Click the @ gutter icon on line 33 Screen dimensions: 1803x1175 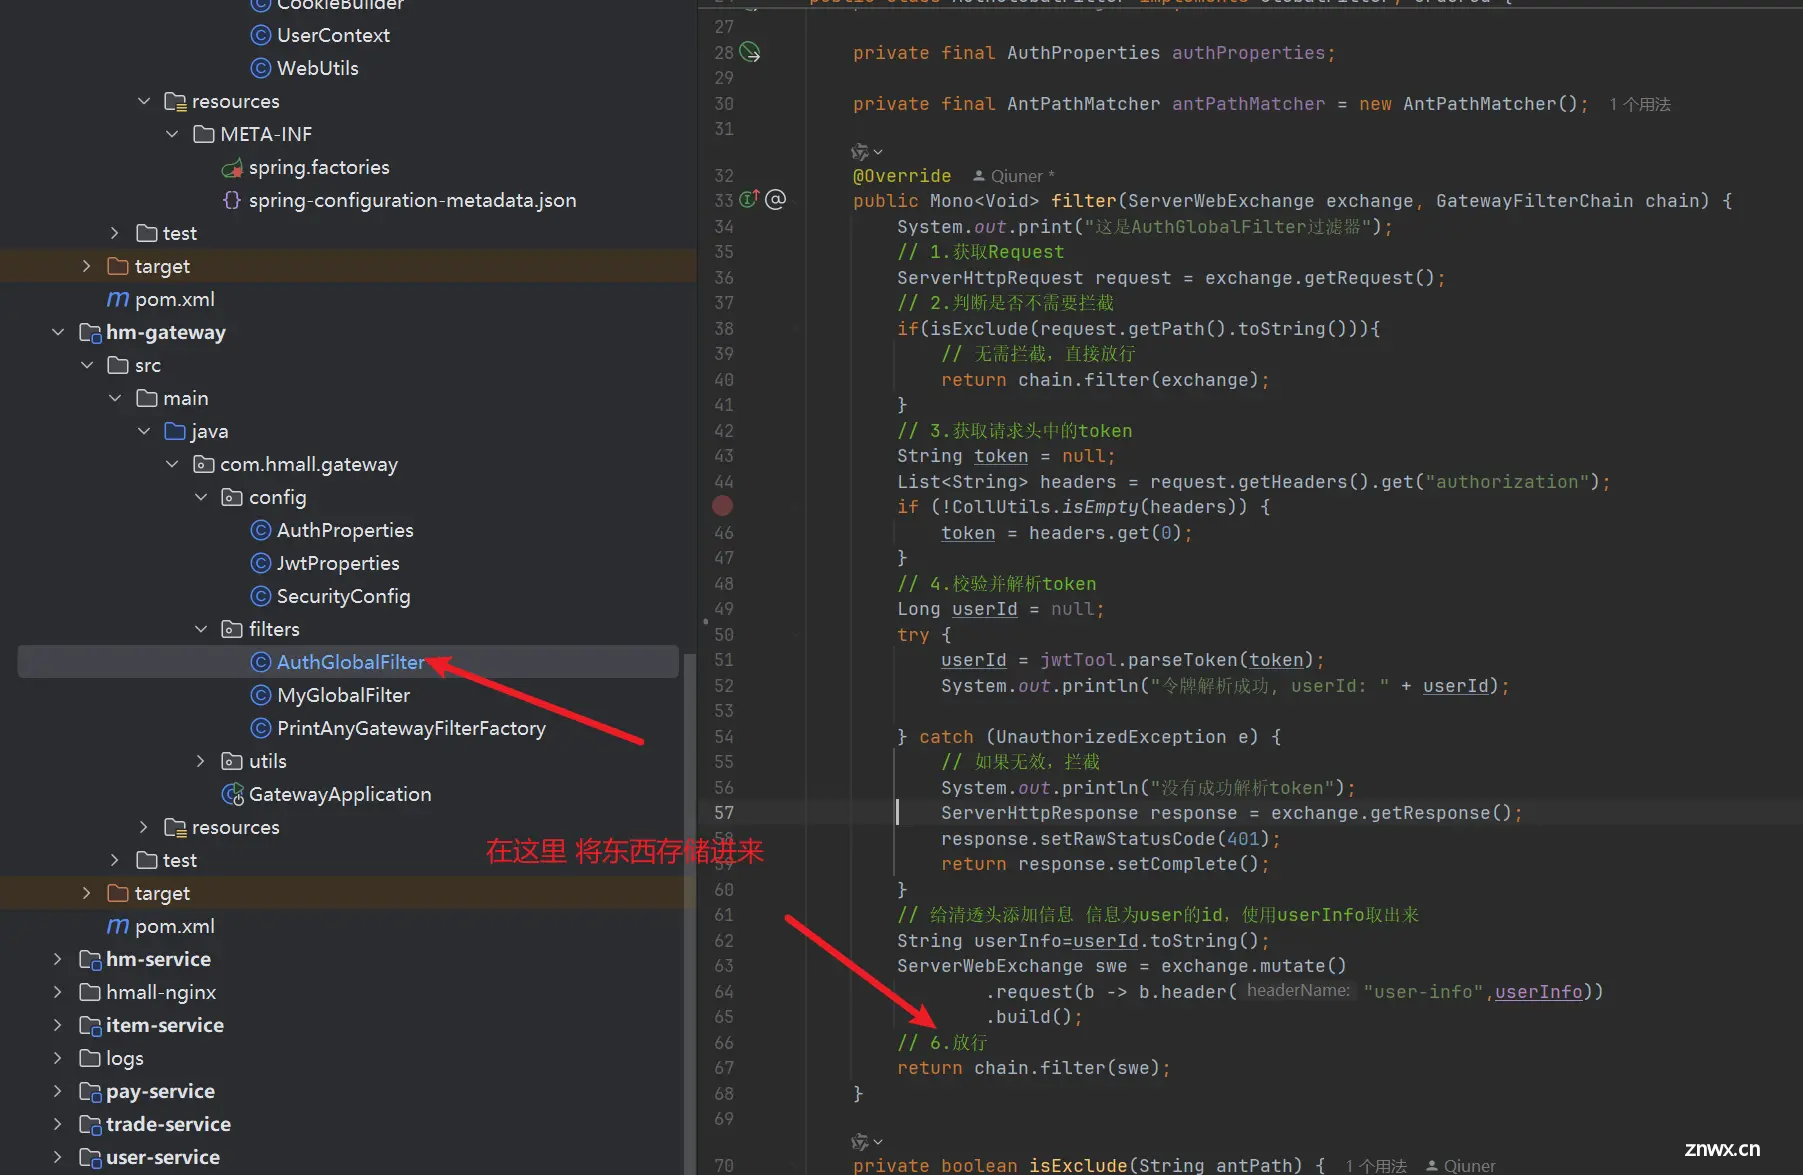click(776, 199)
